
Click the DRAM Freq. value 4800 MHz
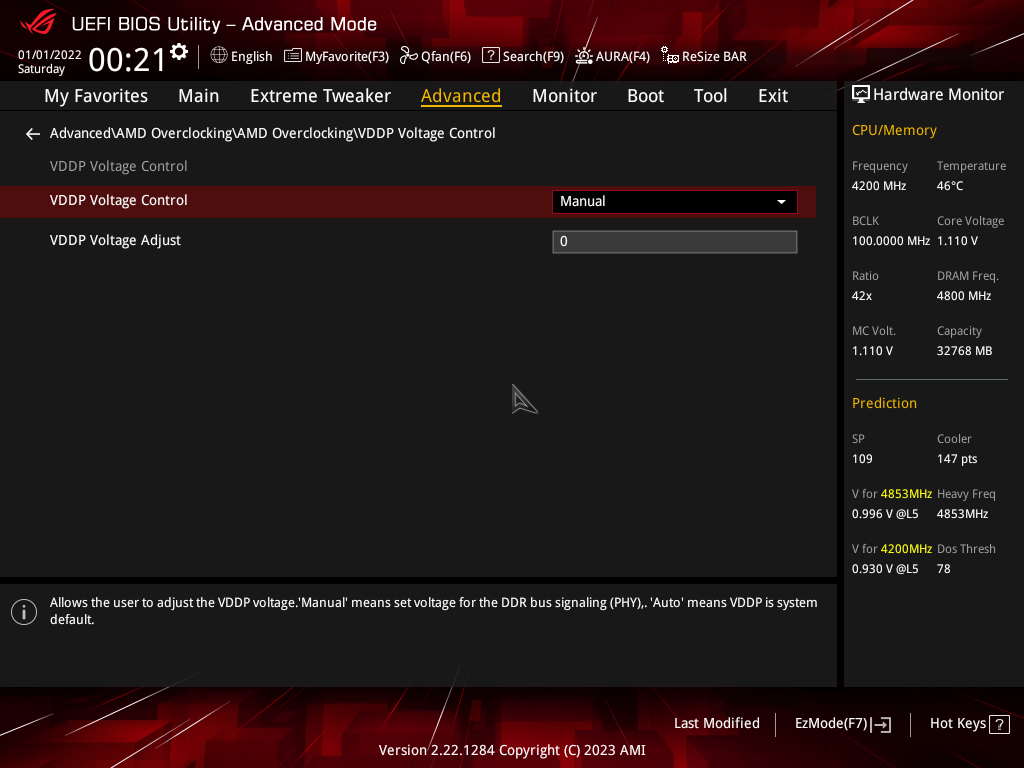click(x=964, y=296)
